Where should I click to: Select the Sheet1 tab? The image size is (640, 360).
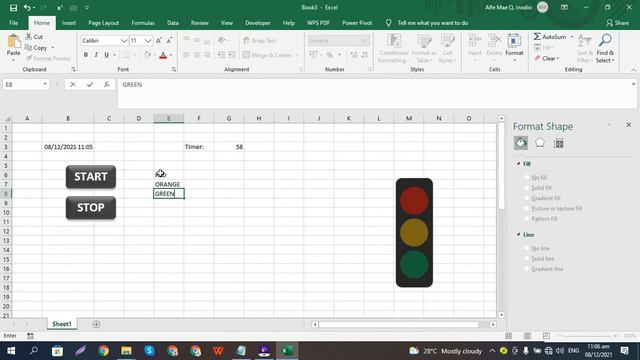62,324
